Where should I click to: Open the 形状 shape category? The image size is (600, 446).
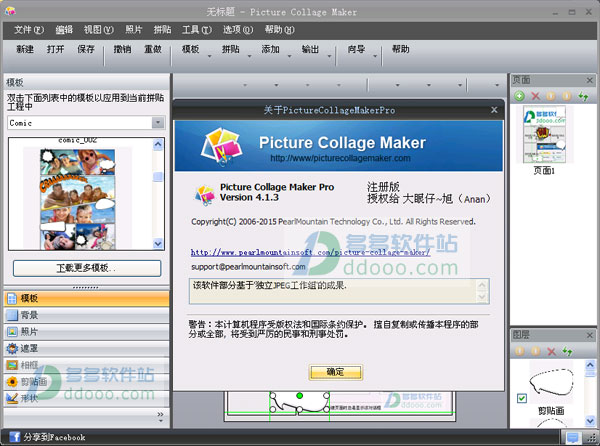(x=86, y=398)
